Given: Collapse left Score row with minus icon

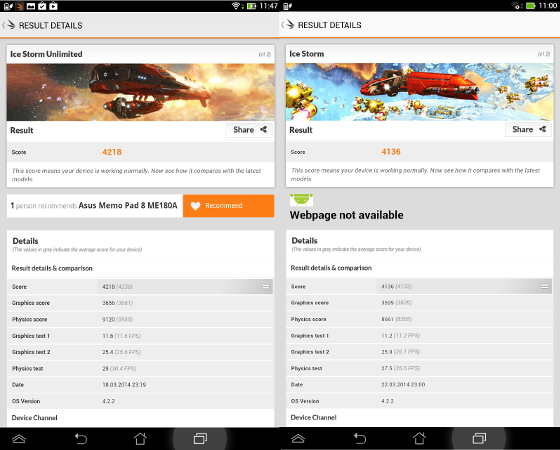Looking at the screenshot, I should point(265,287).
